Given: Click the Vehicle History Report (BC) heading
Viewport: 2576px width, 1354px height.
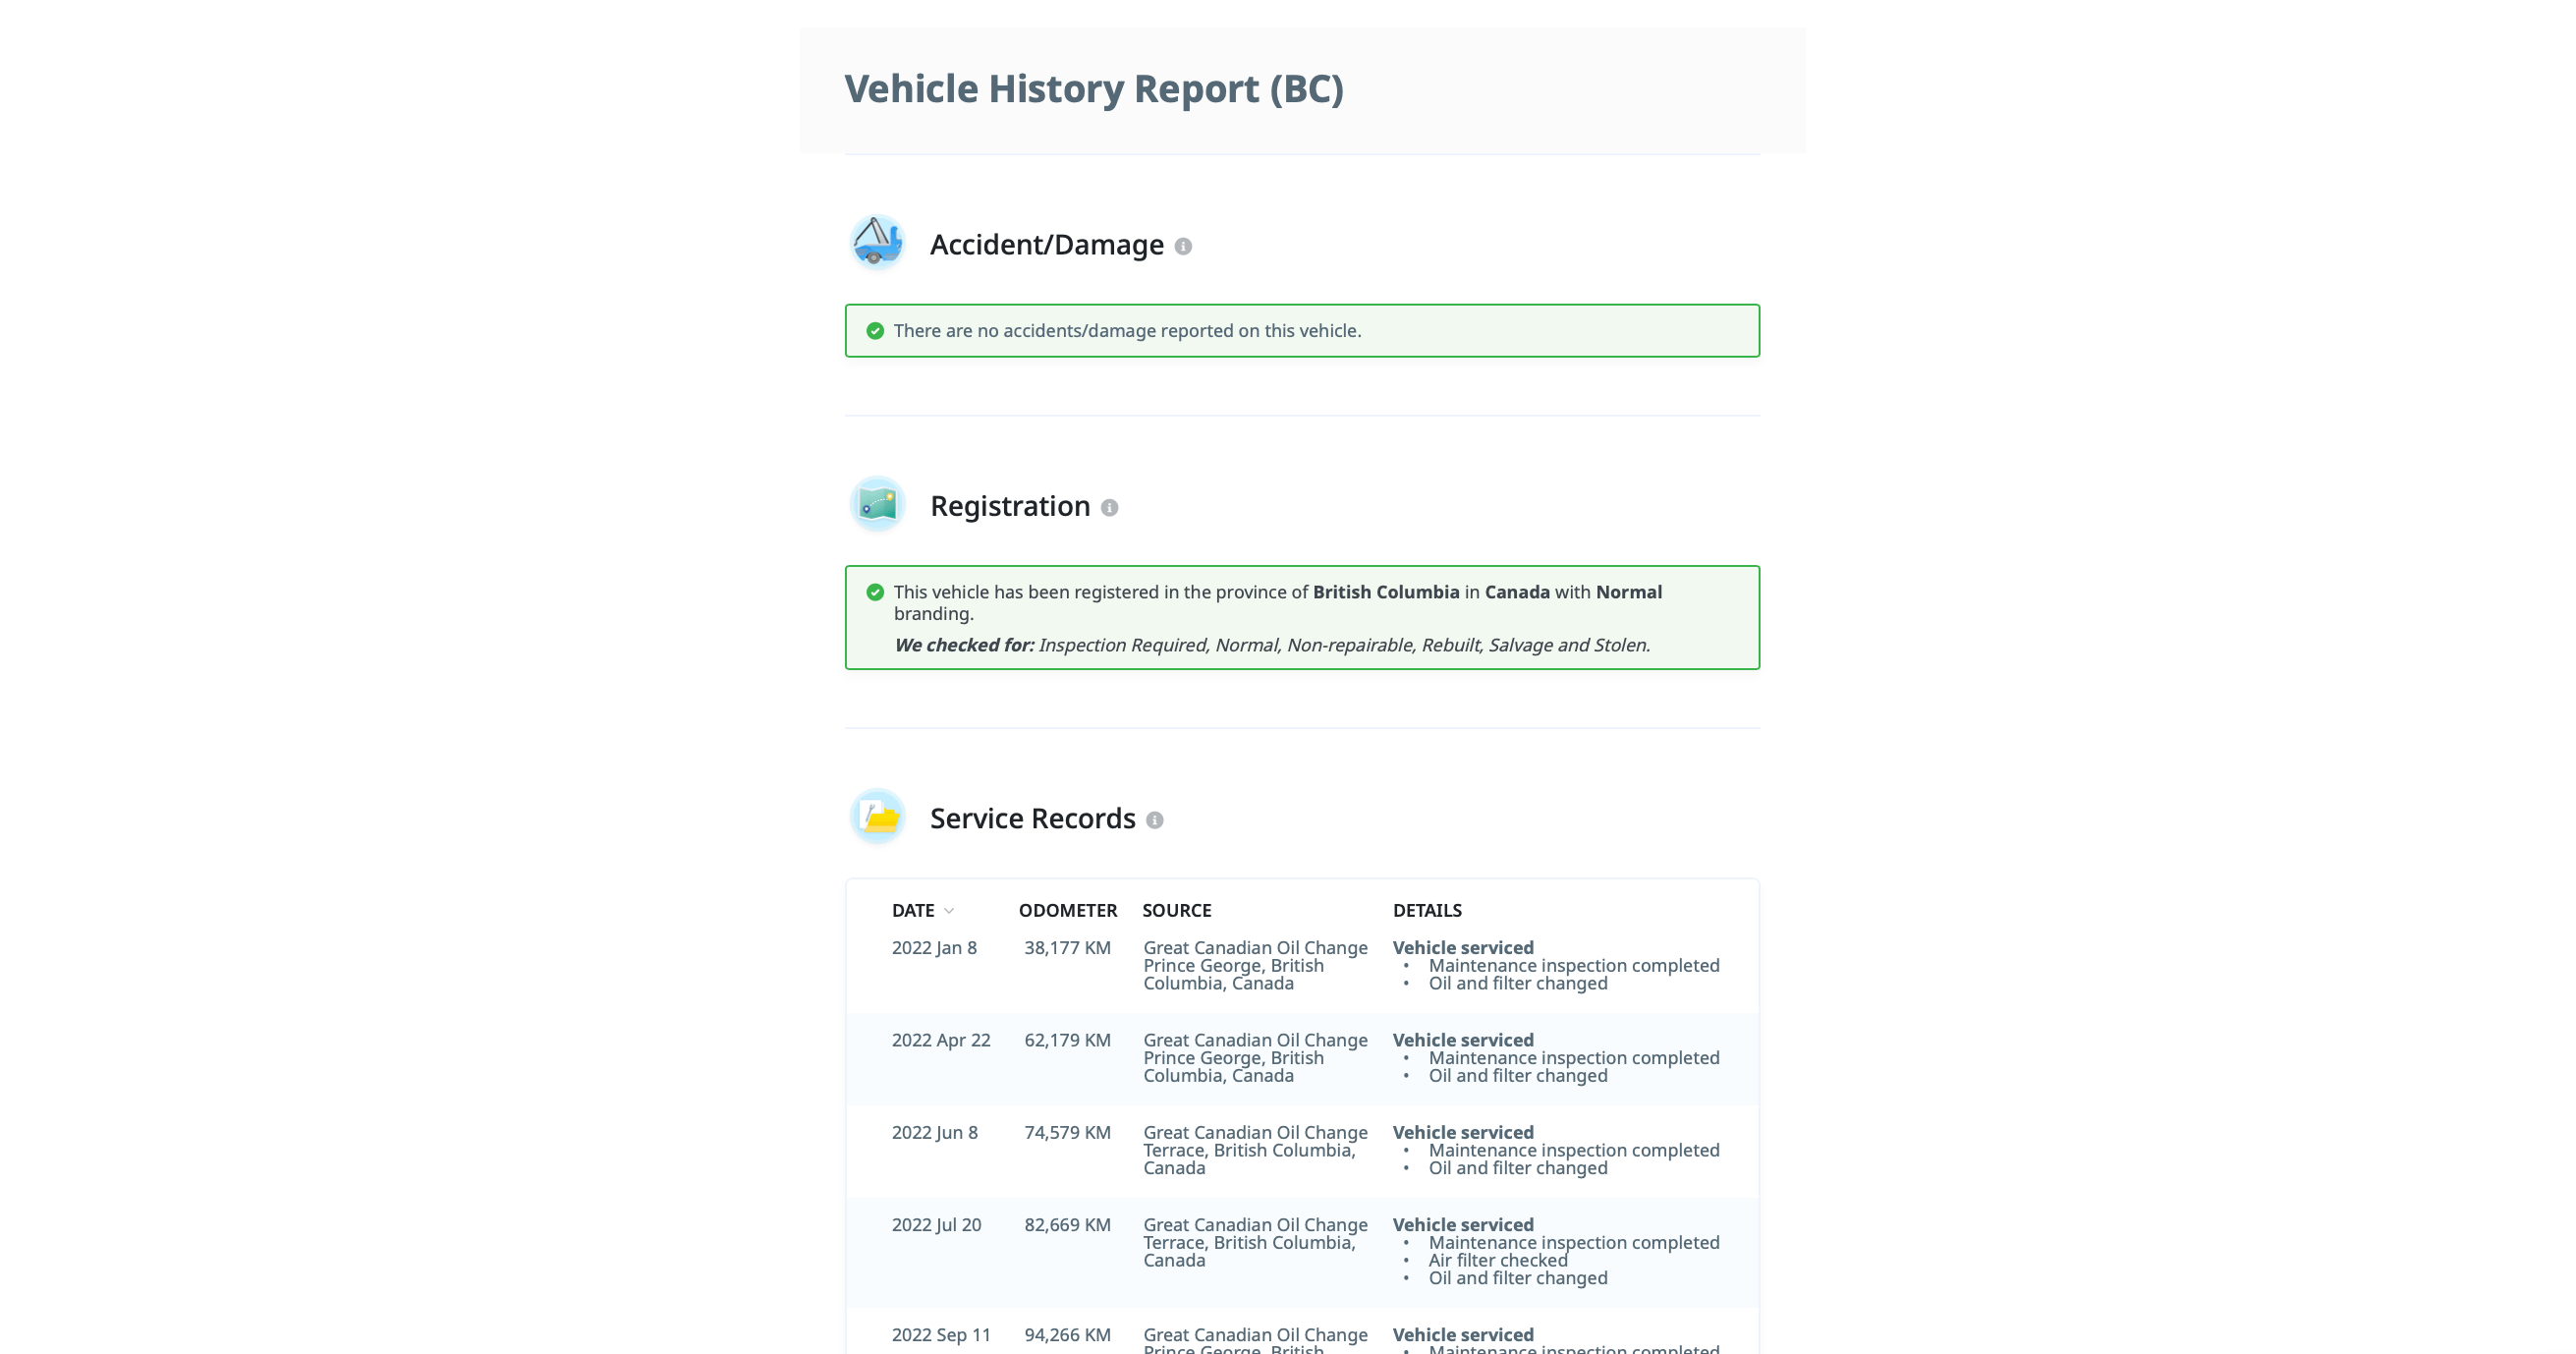Looking at the screenshot, I should click(x=1094, y=88).
